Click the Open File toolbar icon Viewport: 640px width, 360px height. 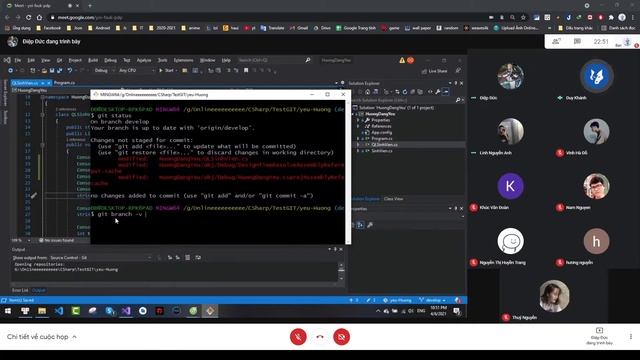[x=44, y=71]
